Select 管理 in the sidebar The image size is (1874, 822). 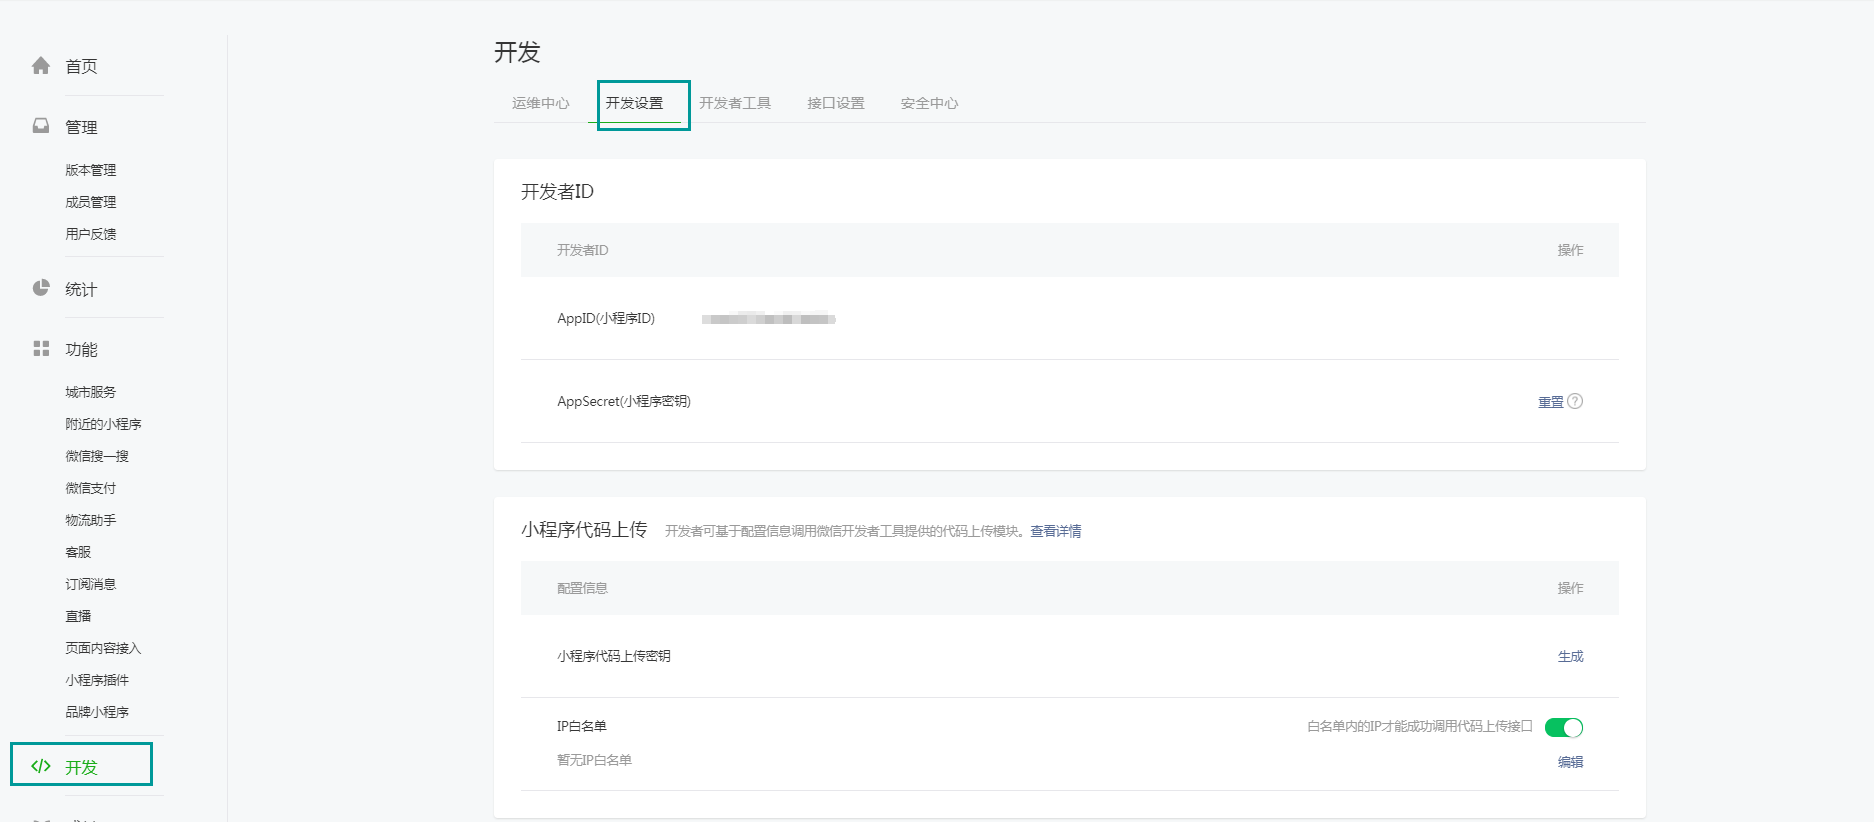[81, 127]
